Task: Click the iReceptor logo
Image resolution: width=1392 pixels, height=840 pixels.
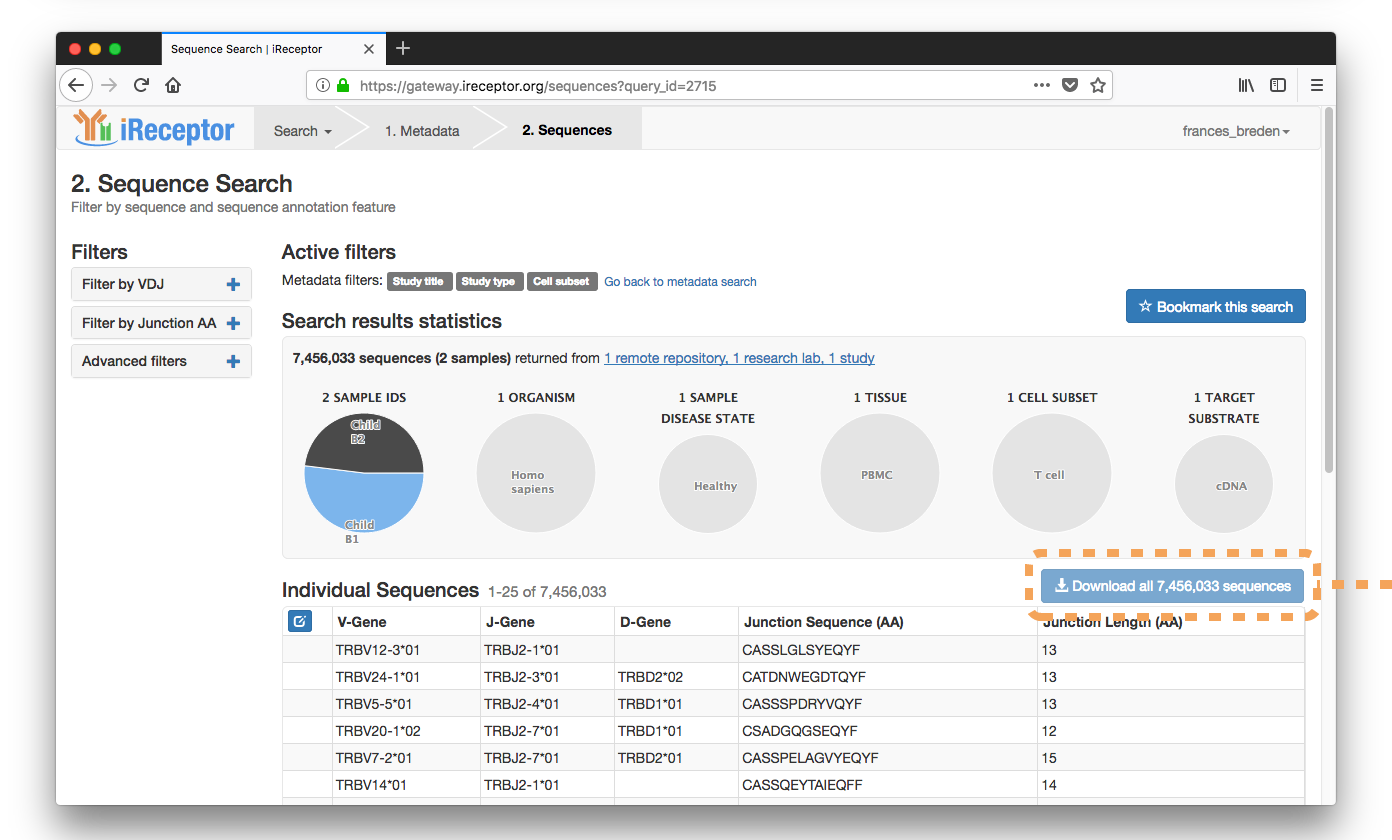Action: 154,128
